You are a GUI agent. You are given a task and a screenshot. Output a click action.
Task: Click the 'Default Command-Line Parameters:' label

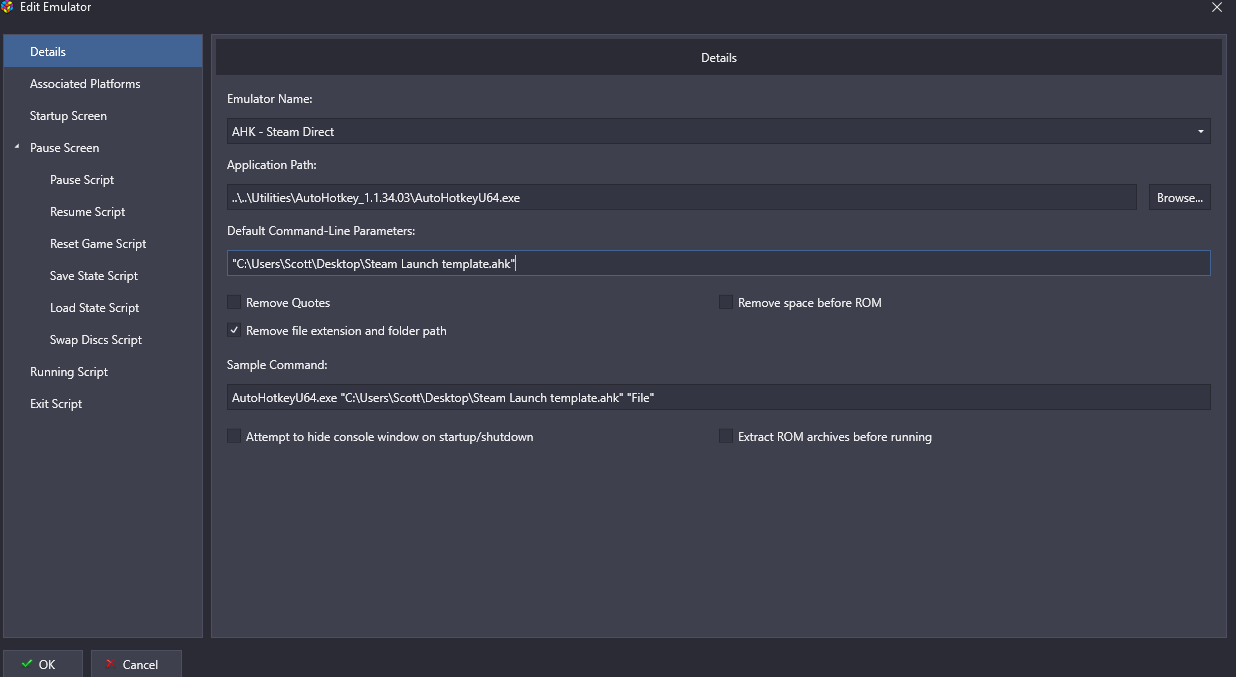click(x=321, y=230)
